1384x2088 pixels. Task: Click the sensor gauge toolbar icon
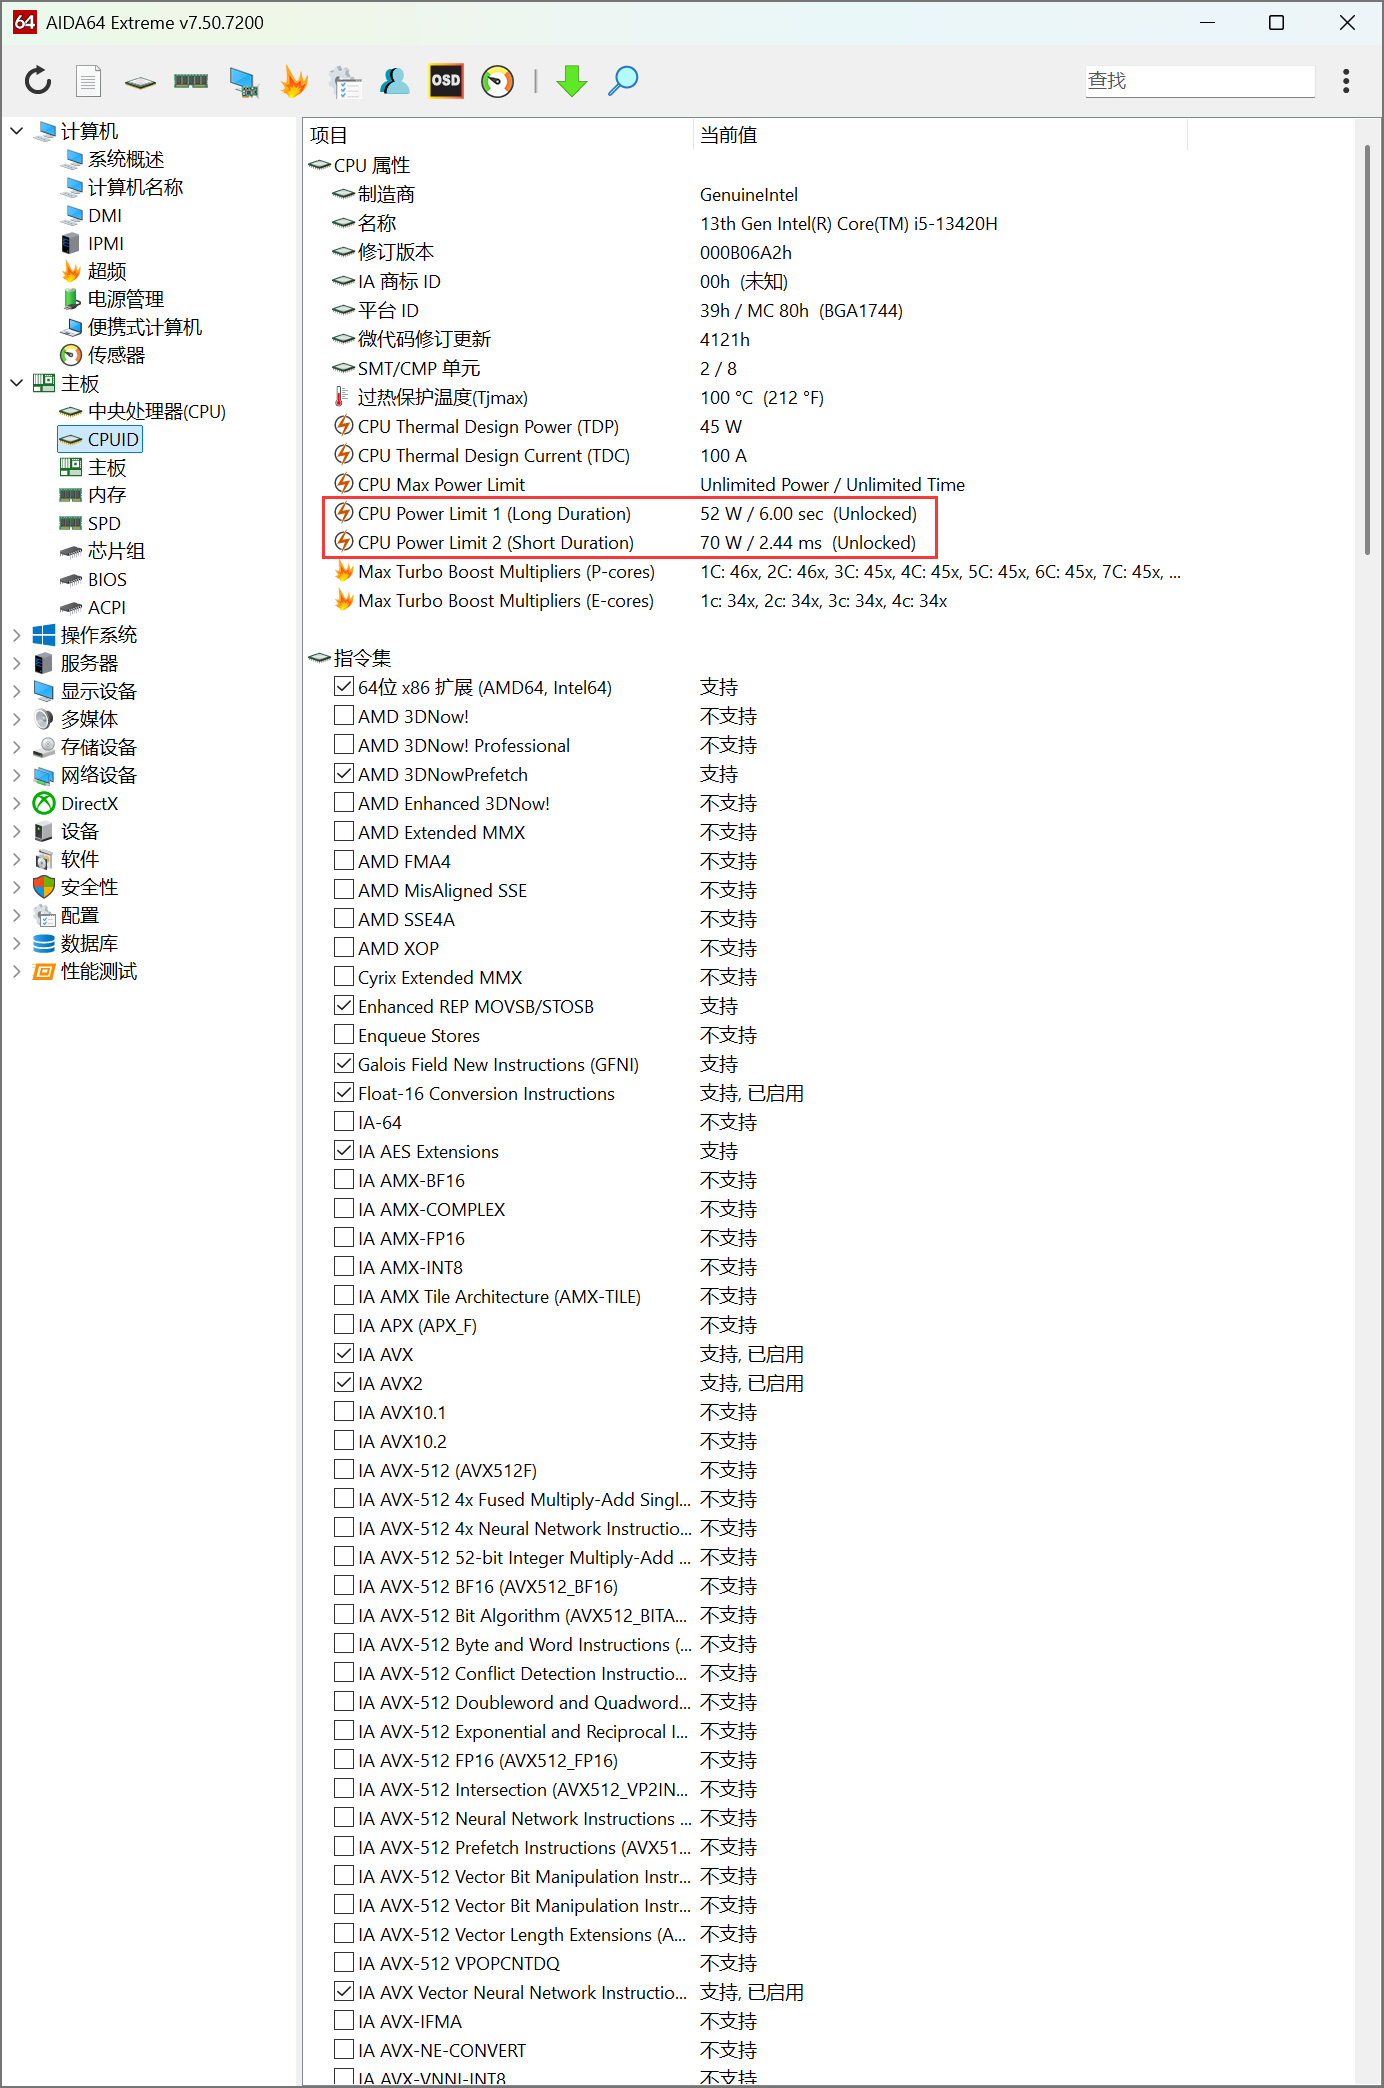point(497,81)
